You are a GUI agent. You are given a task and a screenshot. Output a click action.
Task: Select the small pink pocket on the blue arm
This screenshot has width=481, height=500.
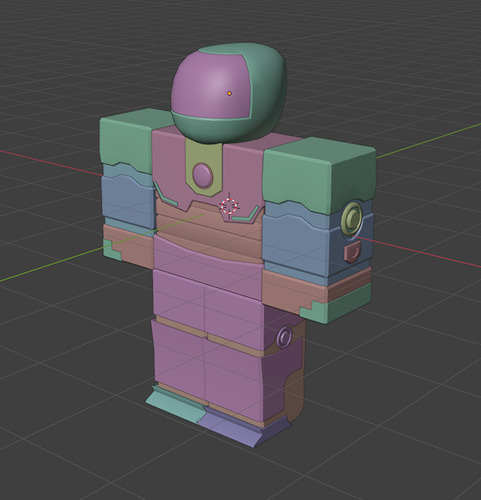[352, 252]
